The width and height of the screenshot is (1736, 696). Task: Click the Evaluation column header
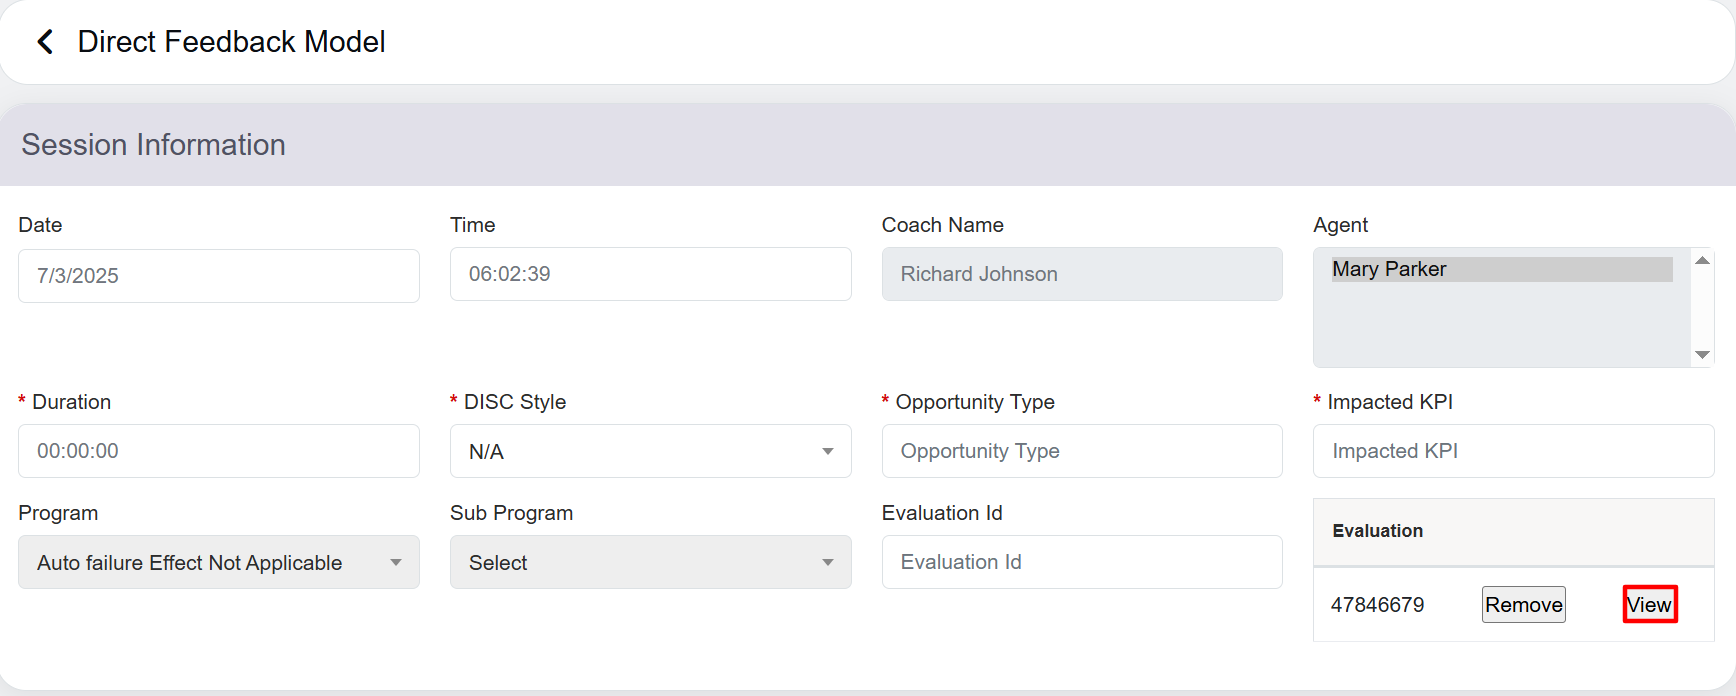point(1377,531)
